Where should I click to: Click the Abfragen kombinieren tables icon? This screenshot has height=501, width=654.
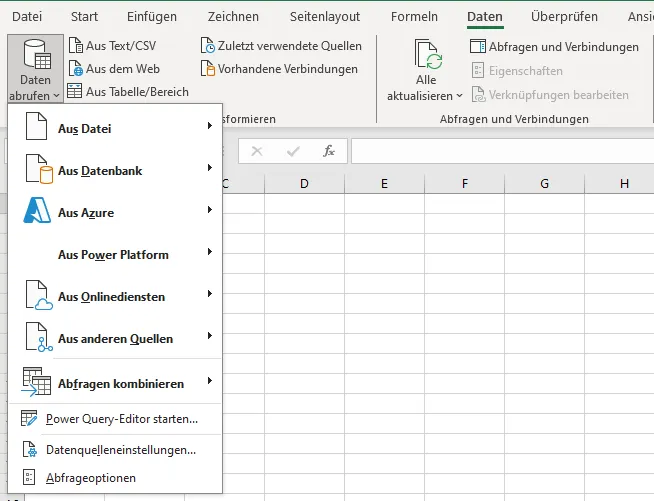[x=36, y=382]
